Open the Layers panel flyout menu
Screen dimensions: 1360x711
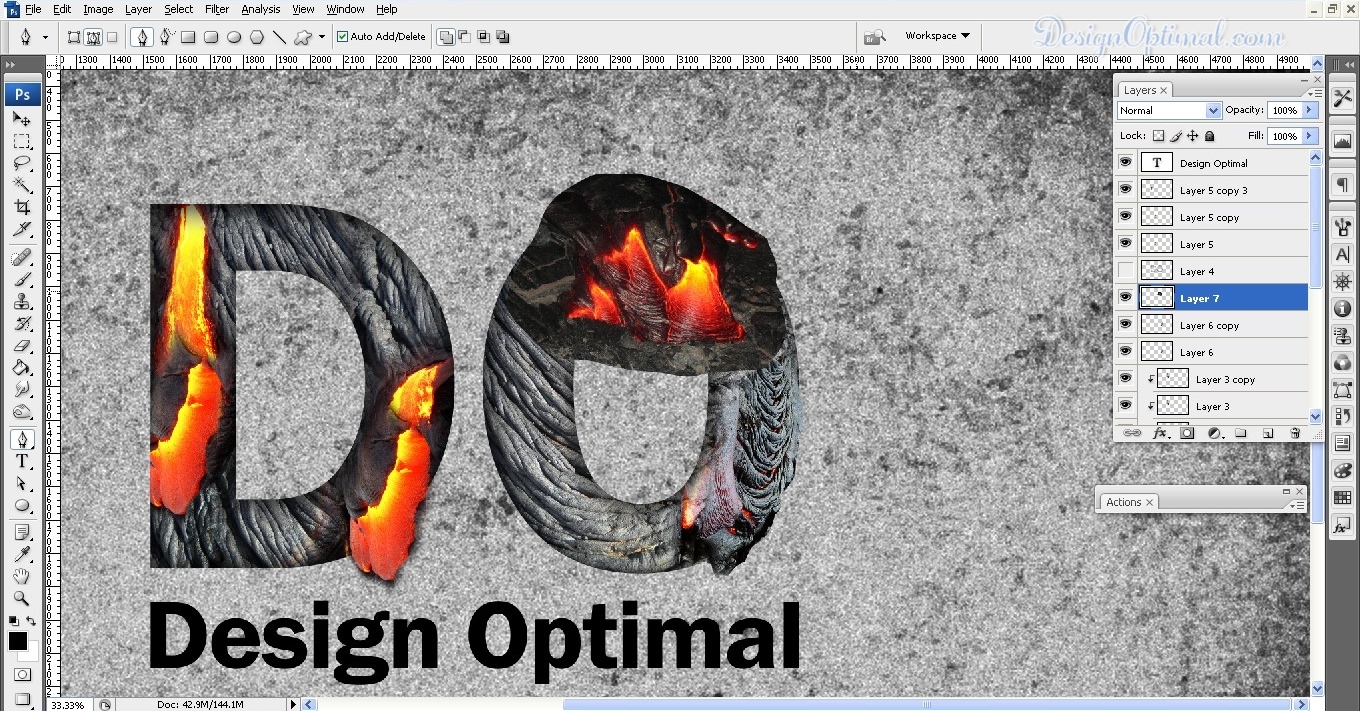coord(1315,92)
